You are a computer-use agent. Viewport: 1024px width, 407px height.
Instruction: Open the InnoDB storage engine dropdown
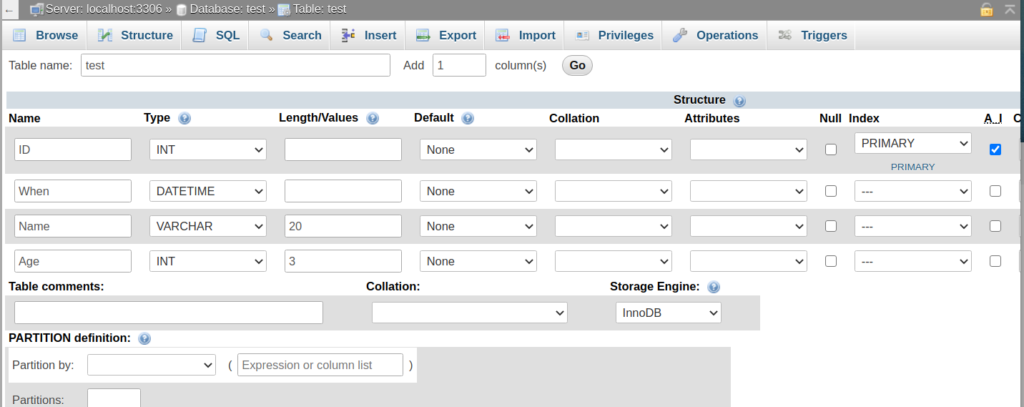click(668, 313)
